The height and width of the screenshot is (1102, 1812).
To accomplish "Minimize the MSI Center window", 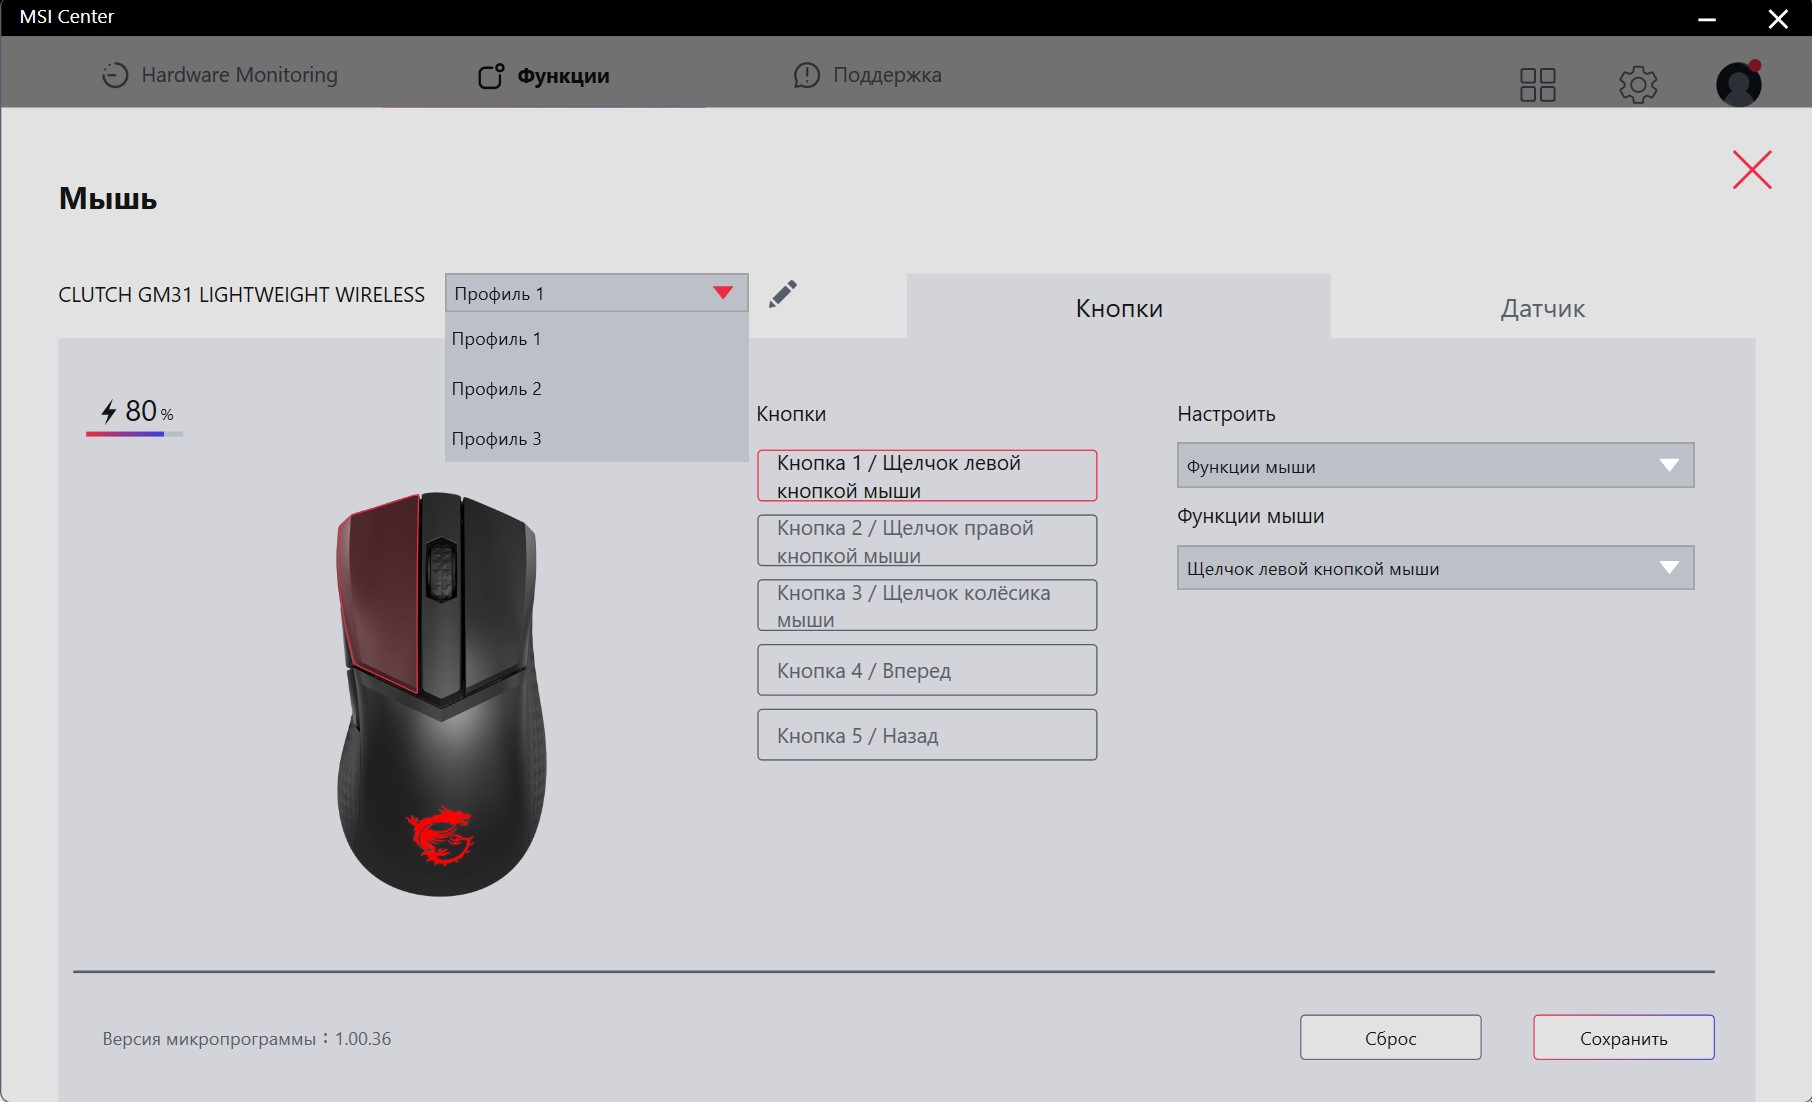I will (x=1707, y=18).
